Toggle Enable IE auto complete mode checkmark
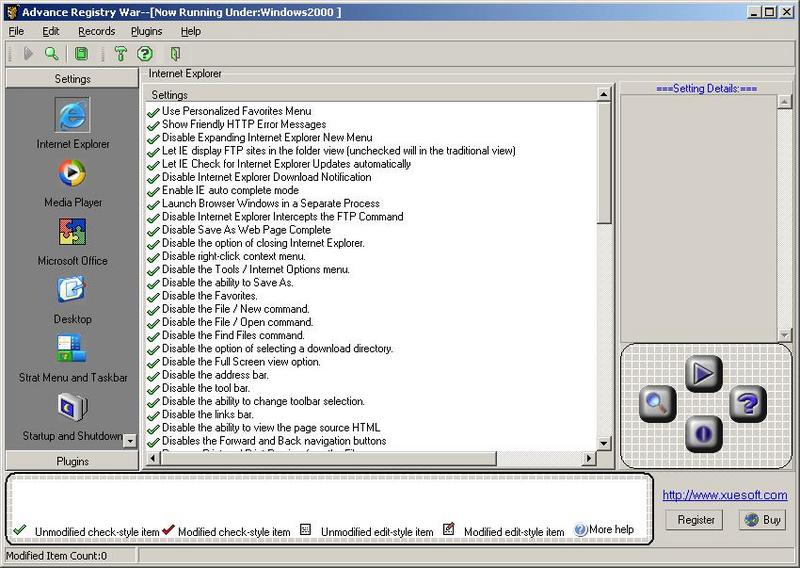Image resolution: width=800 pixels, height=568 pixels. coord(153,191)
